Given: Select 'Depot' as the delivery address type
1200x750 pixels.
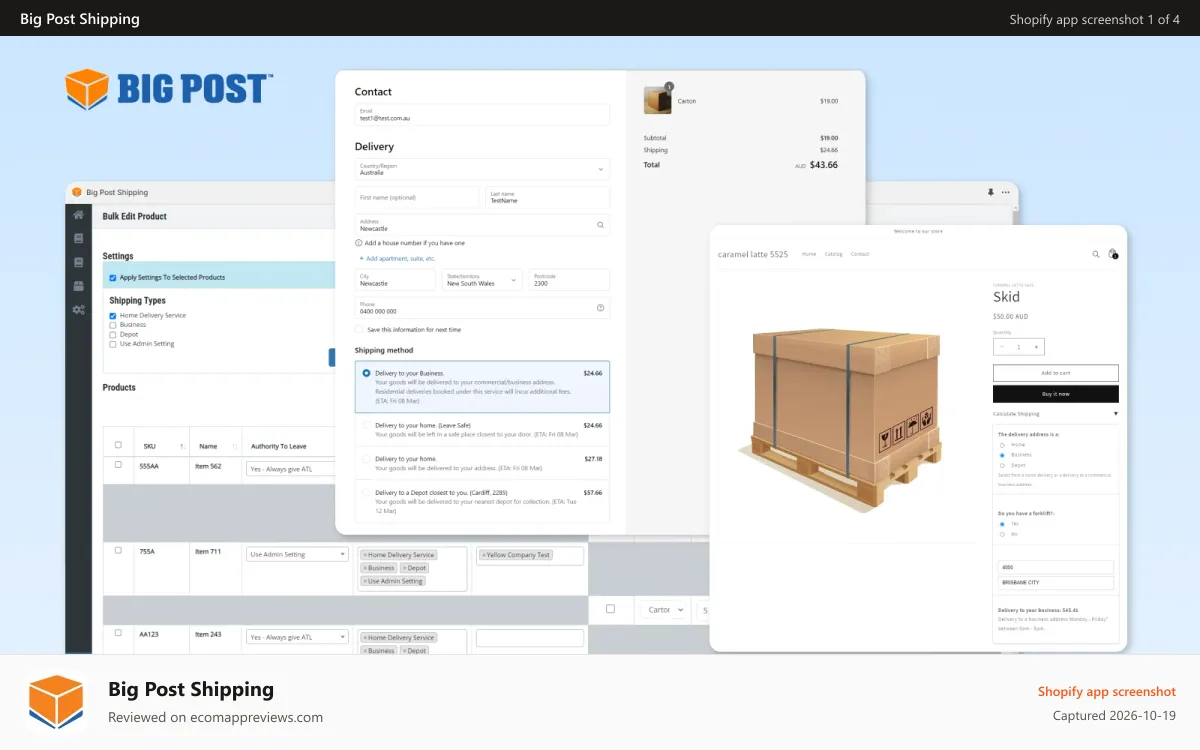Looking at the screenshot, I should click(1002, 465).
